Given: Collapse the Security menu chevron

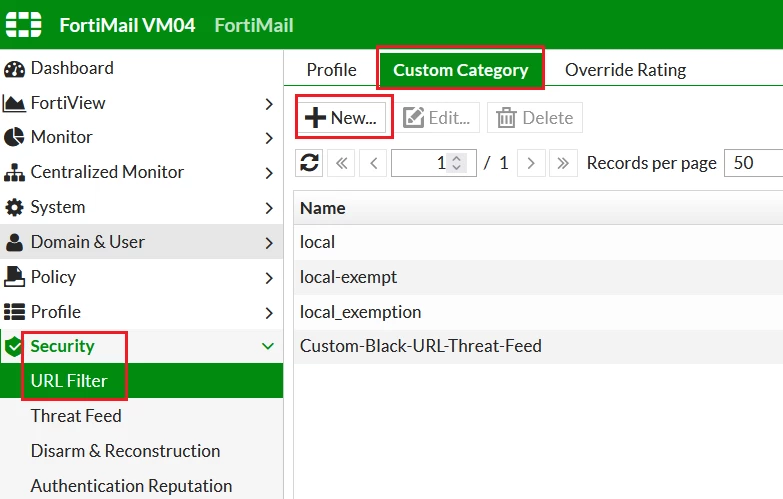Looking at the screenshot, I should click(268, 346).
